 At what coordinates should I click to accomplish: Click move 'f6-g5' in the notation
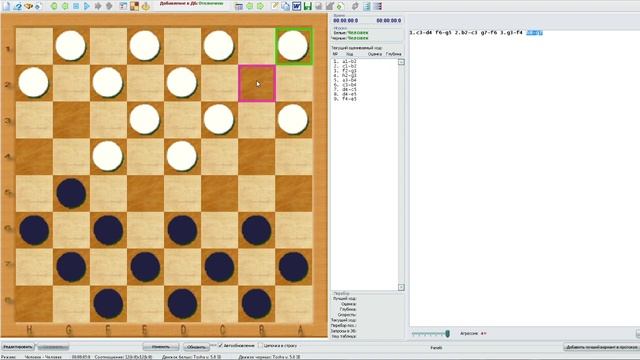443,33
